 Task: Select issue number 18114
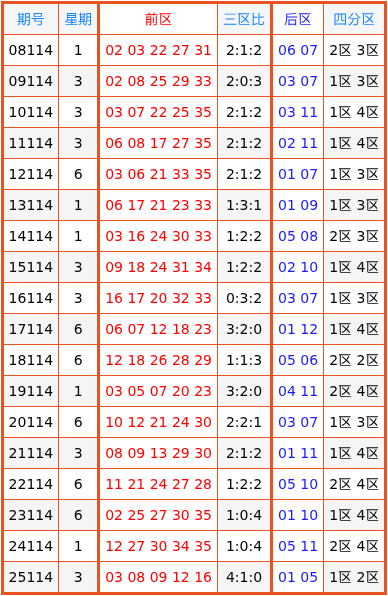31,360
